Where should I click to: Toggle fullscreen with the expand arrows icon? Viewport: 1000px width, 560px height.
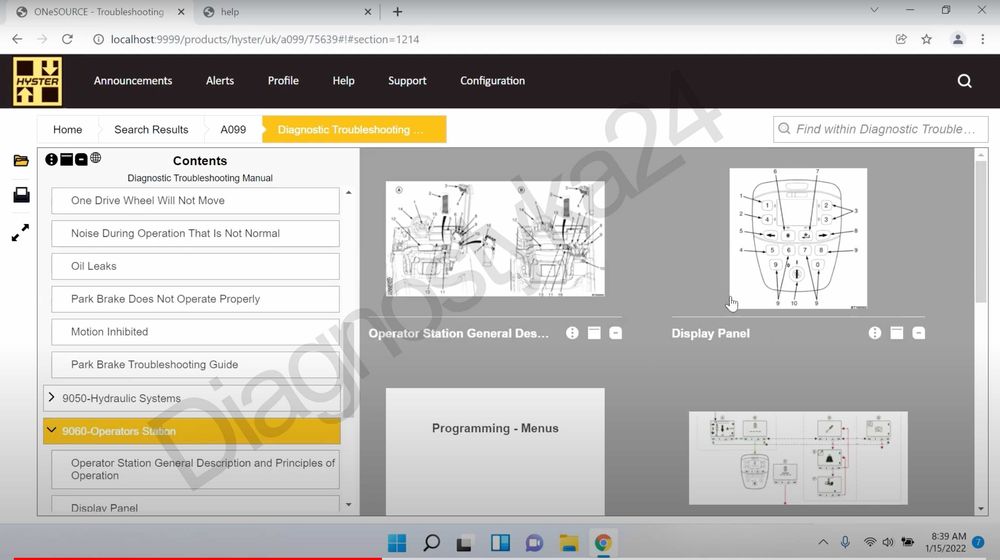pos(20,233)
